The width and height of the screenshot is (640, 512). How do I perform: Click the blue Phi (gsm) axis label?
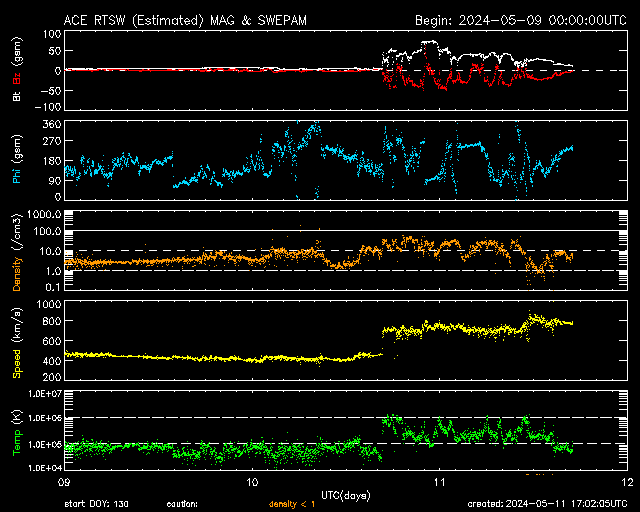[15, 161]
